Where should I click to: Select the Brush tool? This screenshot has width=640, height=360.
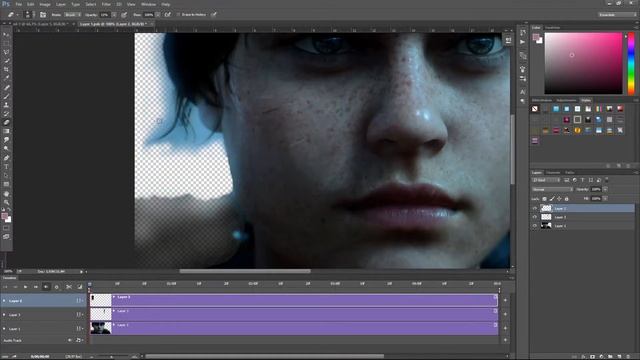pyautogui.click(x=6, y=96)
